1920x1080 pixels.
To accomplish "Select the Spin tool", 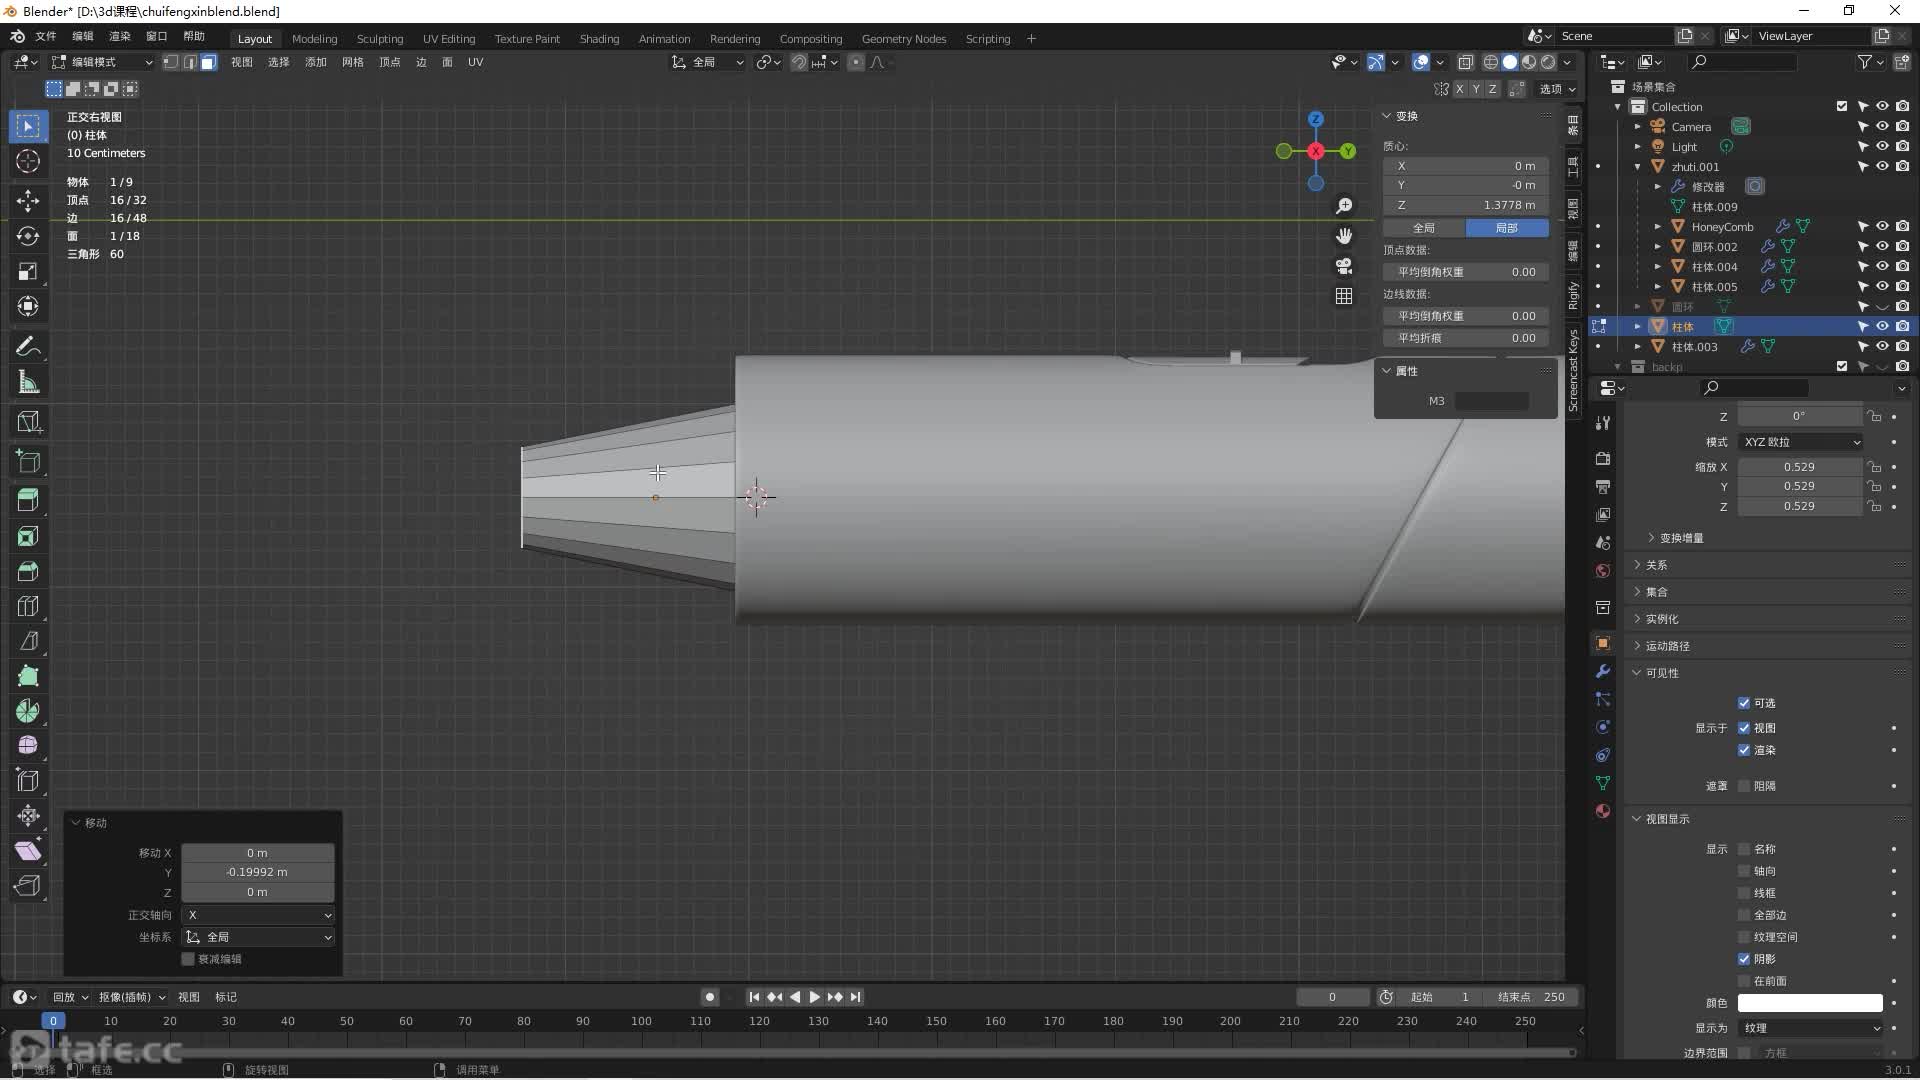I will 28,711.
